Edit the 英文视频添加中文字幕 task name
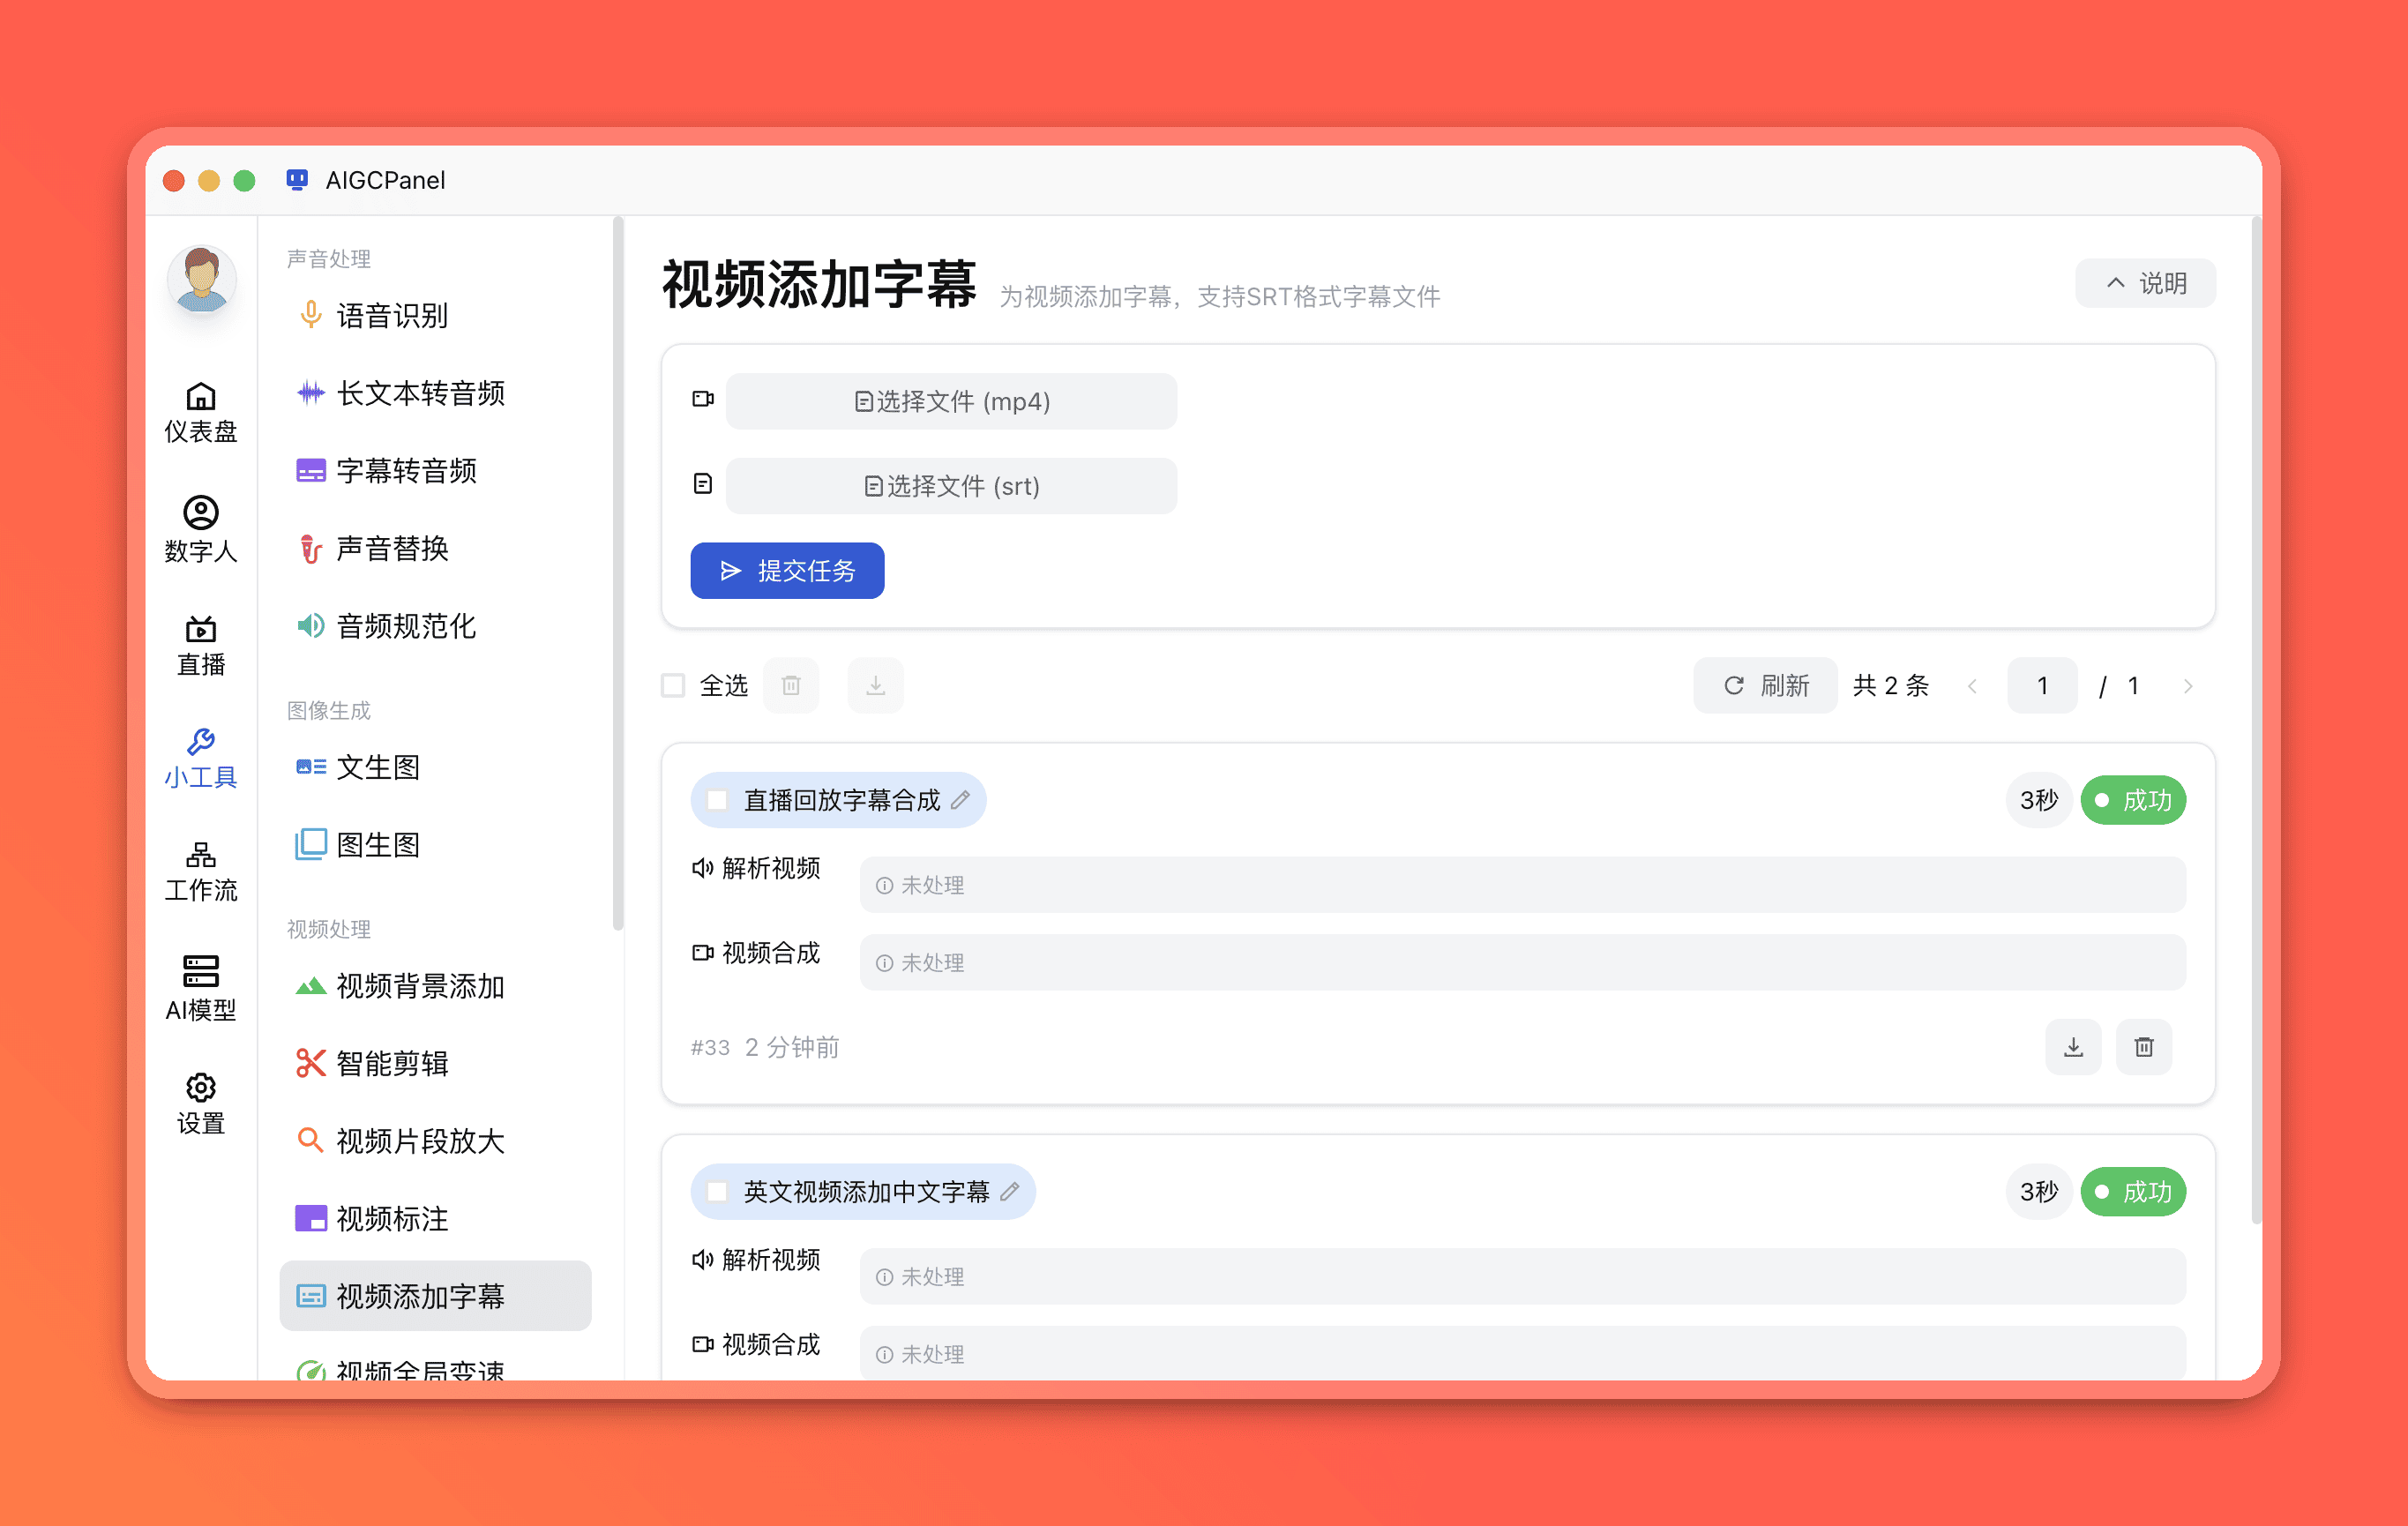The height and width of the screenshot is (1526, 2408). pyautogui.click(x=1010, y=1192)
